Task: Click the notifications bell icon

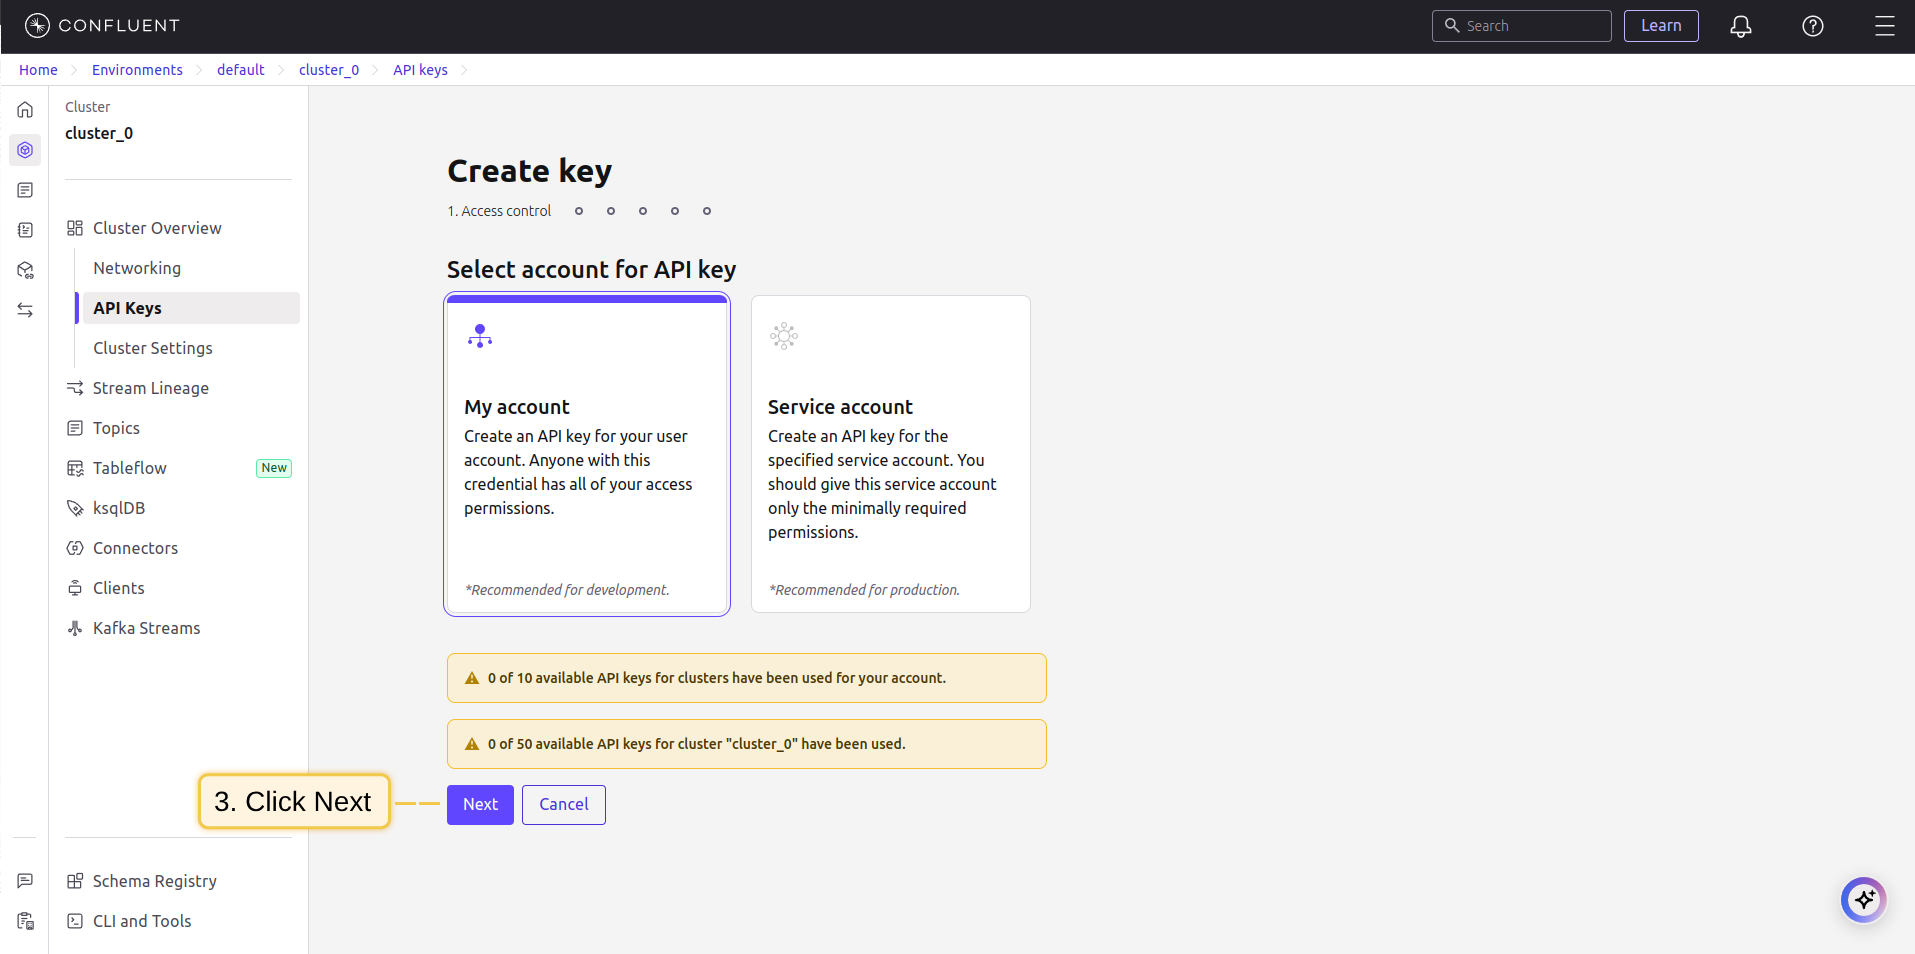Action: coord(1740,27)
